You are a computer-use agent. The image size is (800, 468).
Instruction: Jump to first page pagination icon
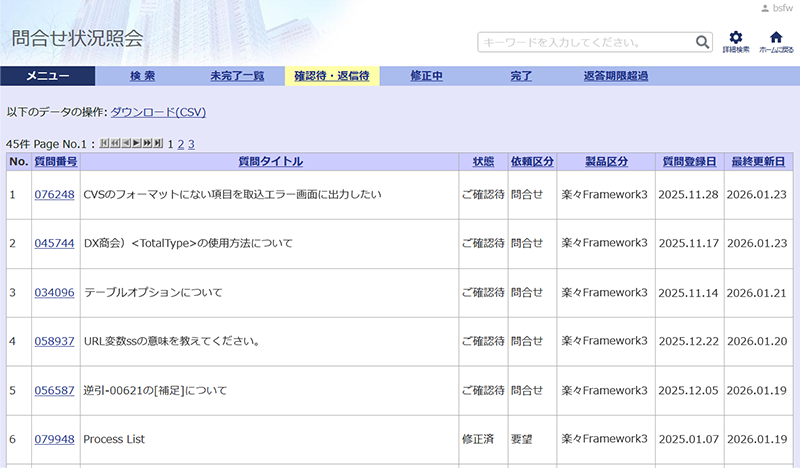click(x=105, y=144)
